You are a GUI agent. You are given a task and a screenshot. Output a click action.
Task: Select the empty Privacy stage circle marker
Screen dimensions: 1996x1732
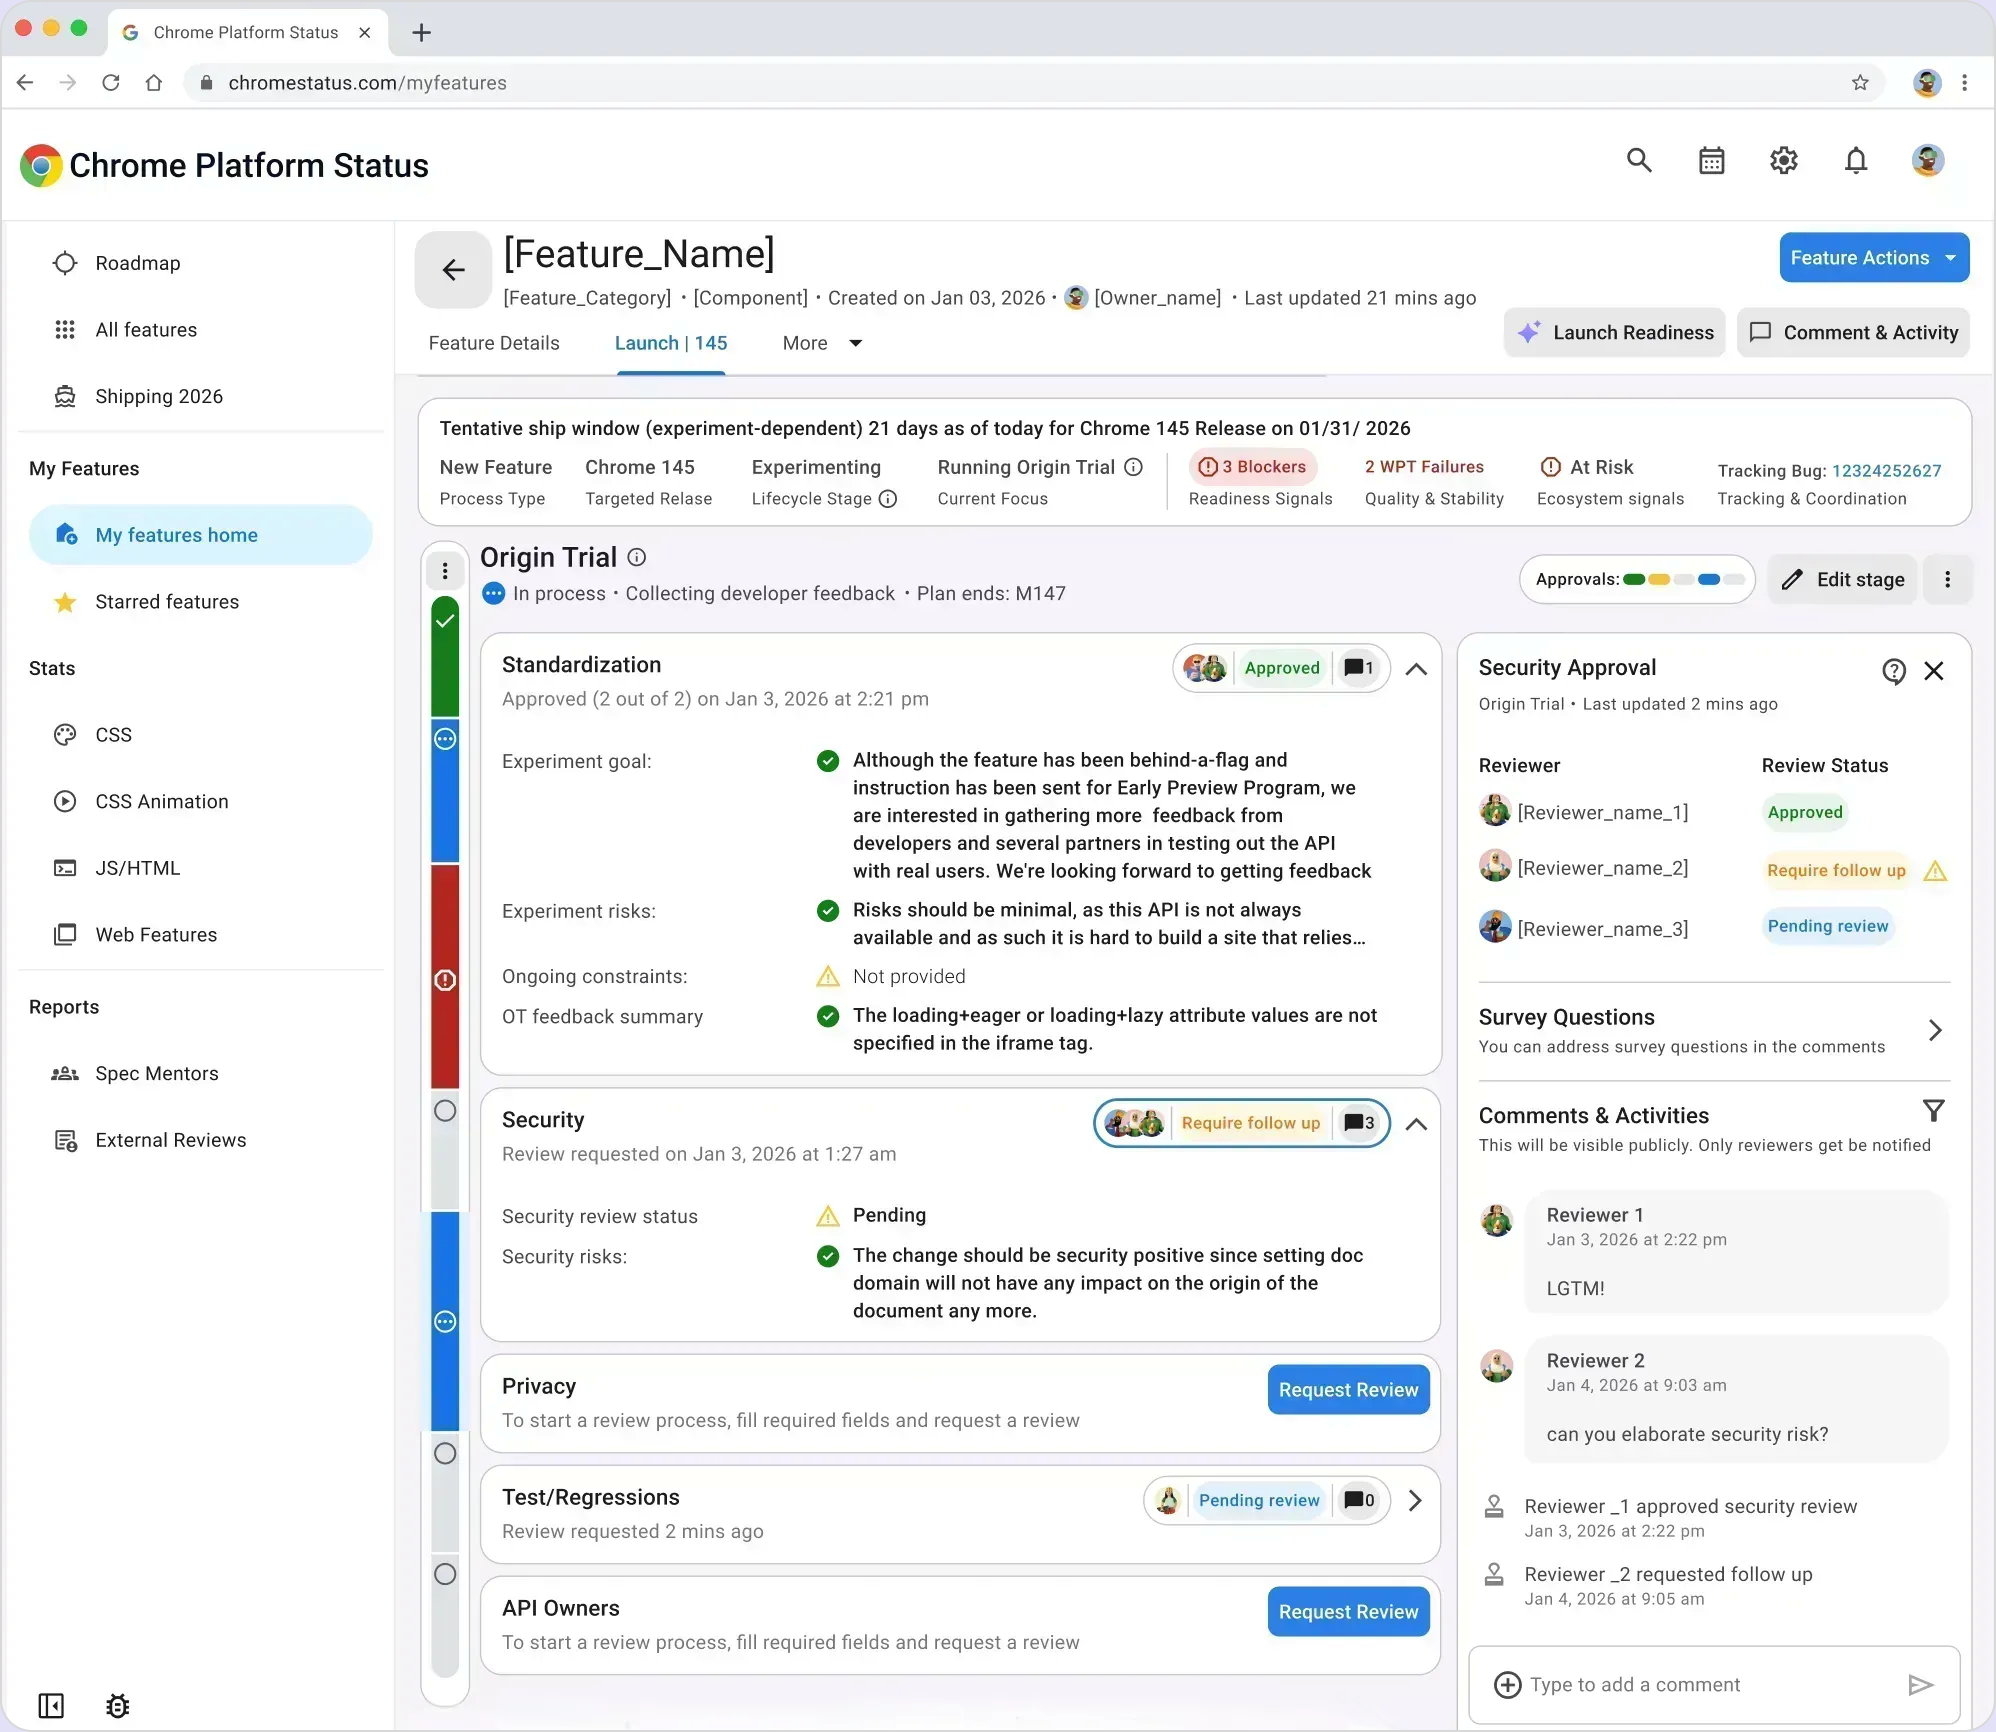click(445, 1453)
